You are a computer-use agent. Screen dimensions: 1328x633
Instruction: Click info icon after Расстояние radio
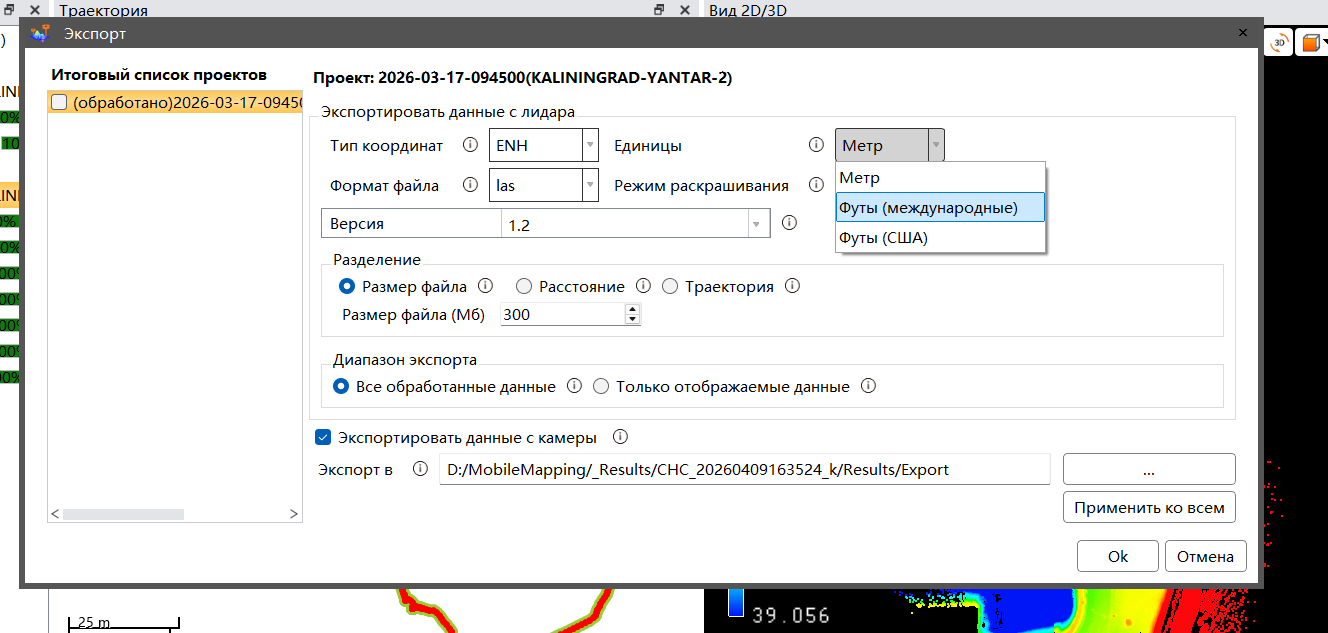tap(644, 286)
